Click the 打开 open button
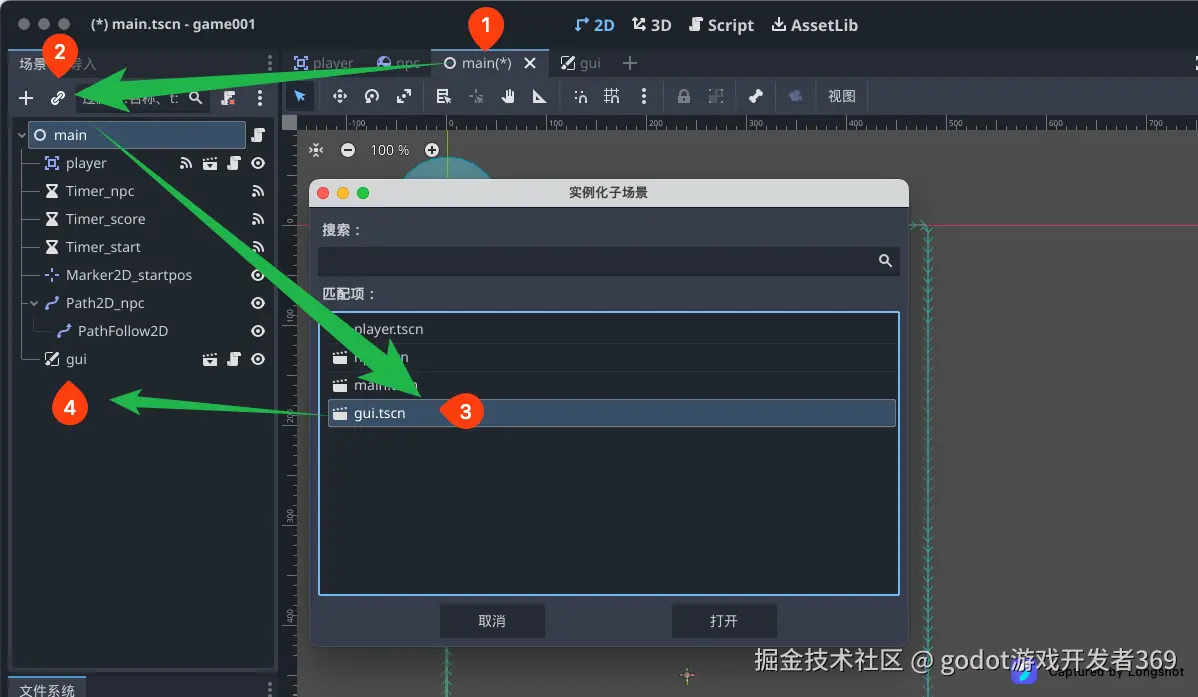 point(724,621)
